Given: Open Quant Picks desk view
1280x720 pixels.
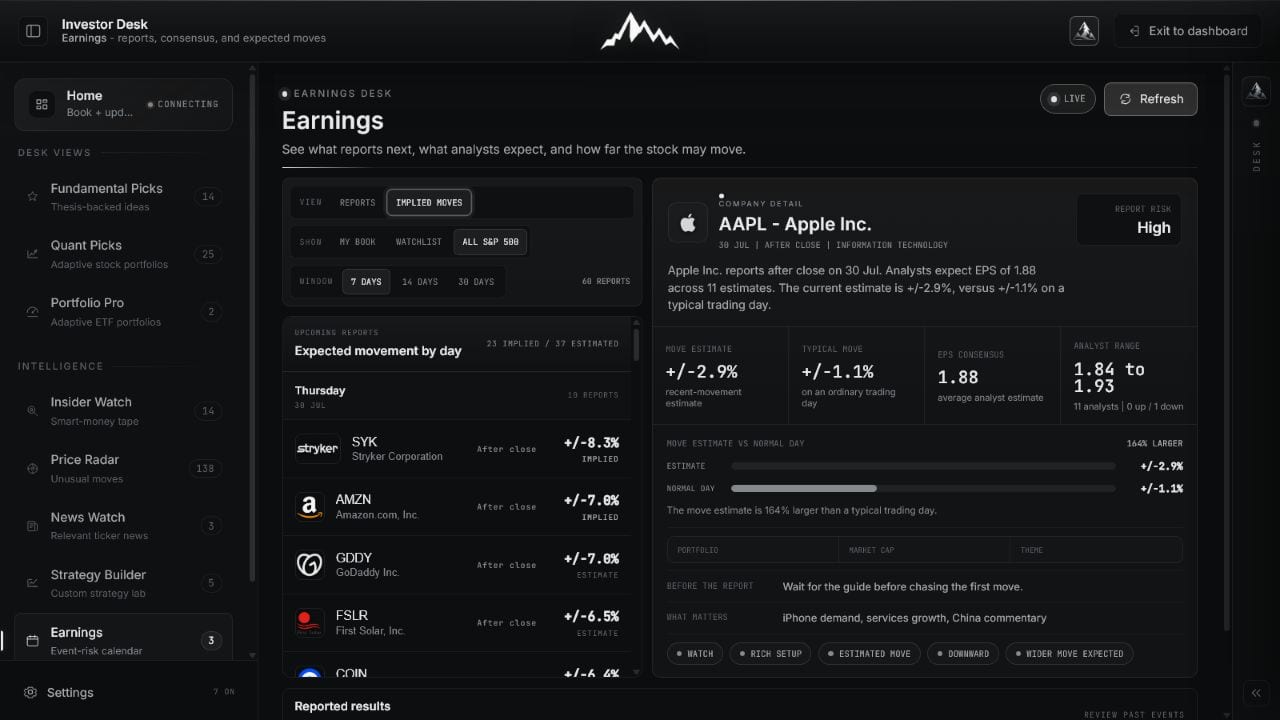Looking at the screenshot, I should pos(123,254).
